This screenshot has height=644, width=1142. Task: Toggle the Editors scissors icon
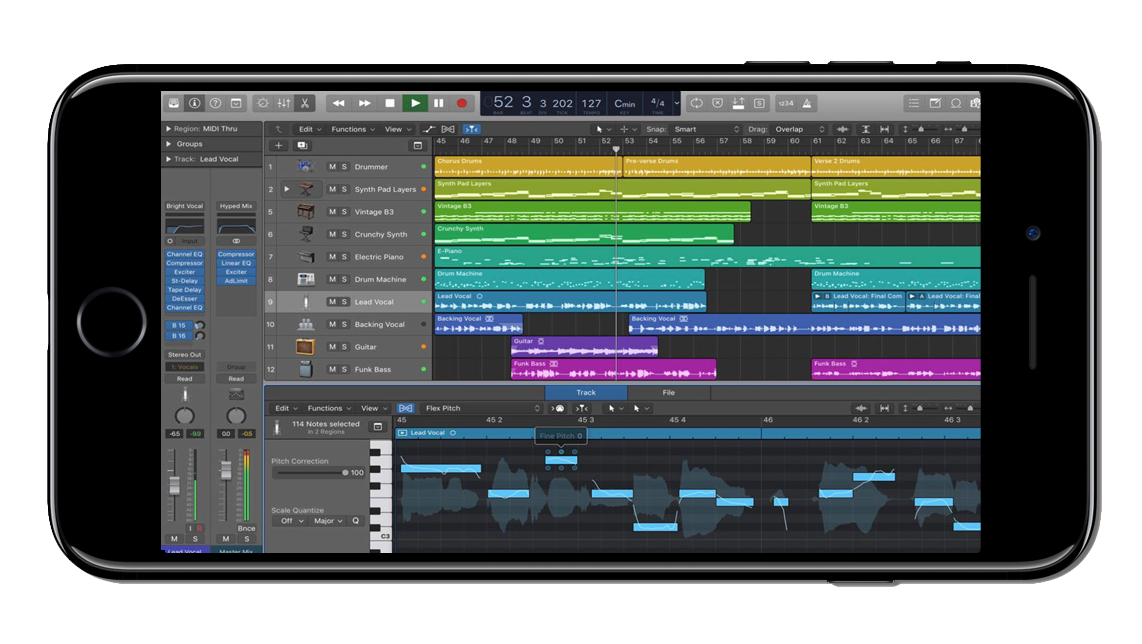[x=304, y=103]
